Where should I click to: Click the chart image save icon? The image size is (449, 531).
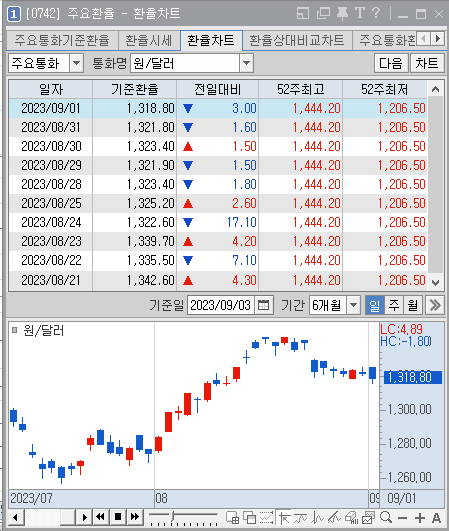[x=368, y=518]
